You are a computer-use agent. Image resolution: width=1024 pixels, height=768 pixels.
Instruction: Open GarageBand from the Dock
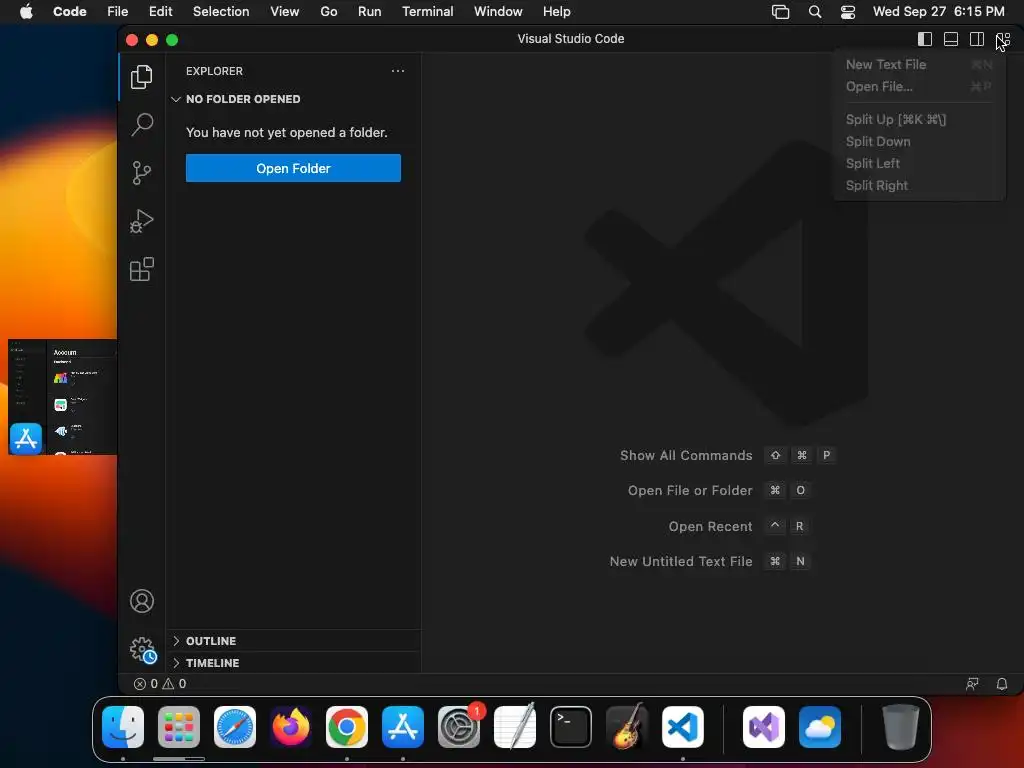(627, 727)
